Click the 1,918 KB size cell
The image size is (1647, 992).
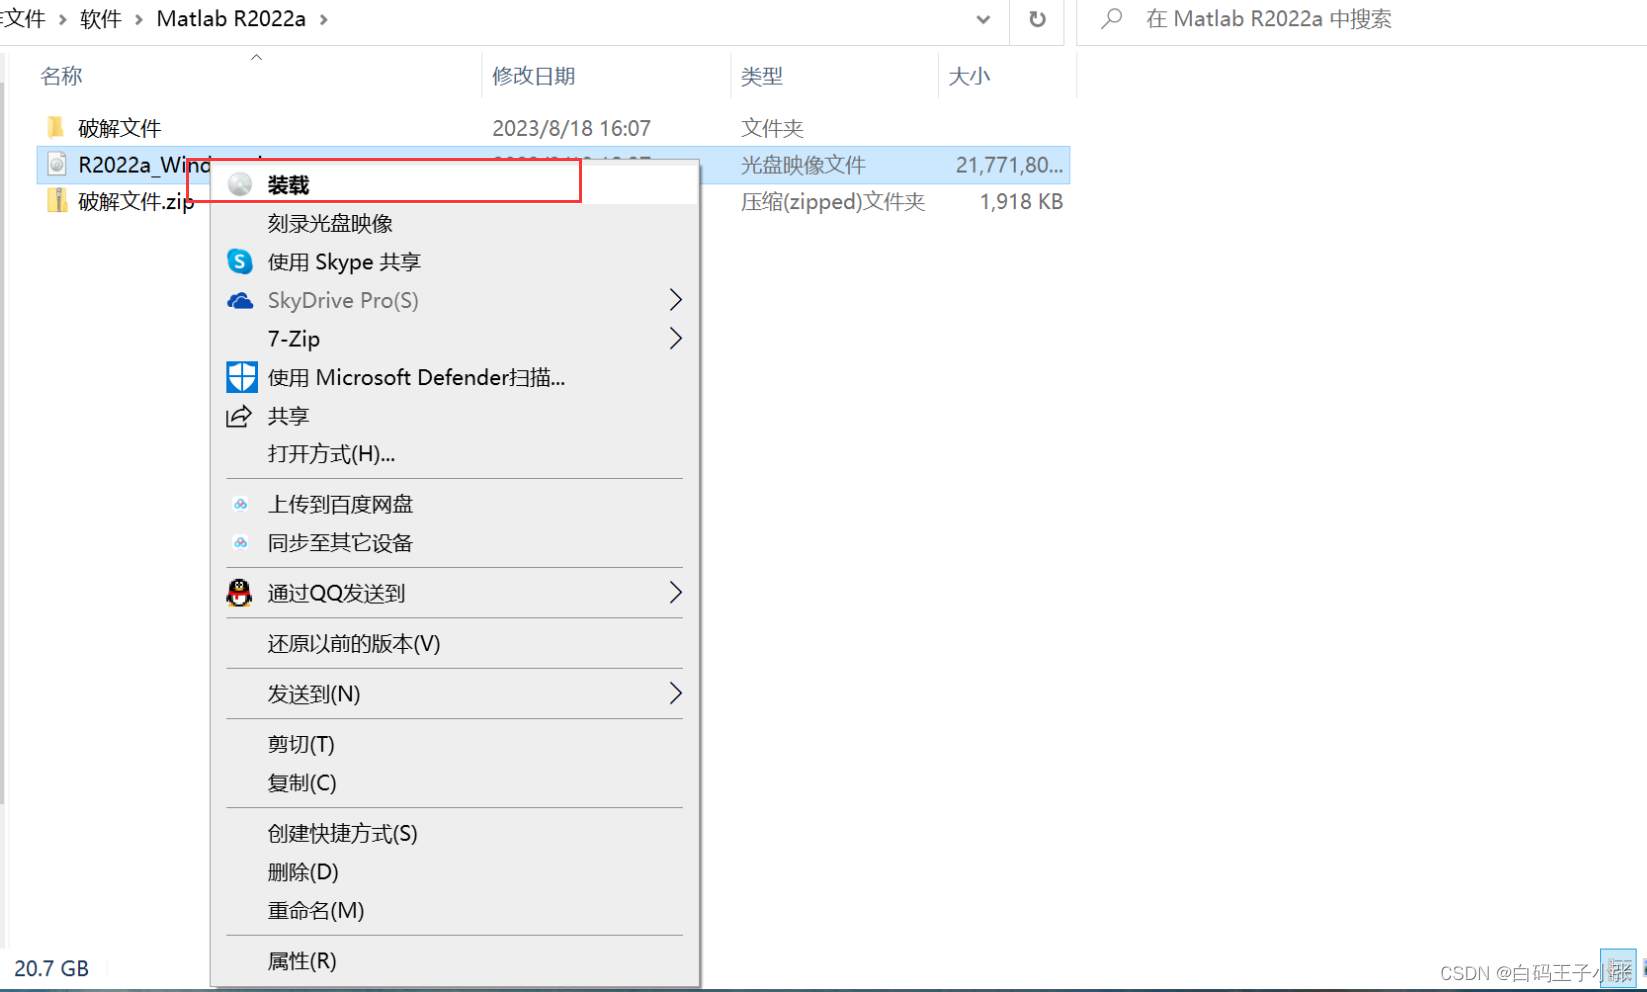click(x=1021, y=202)
